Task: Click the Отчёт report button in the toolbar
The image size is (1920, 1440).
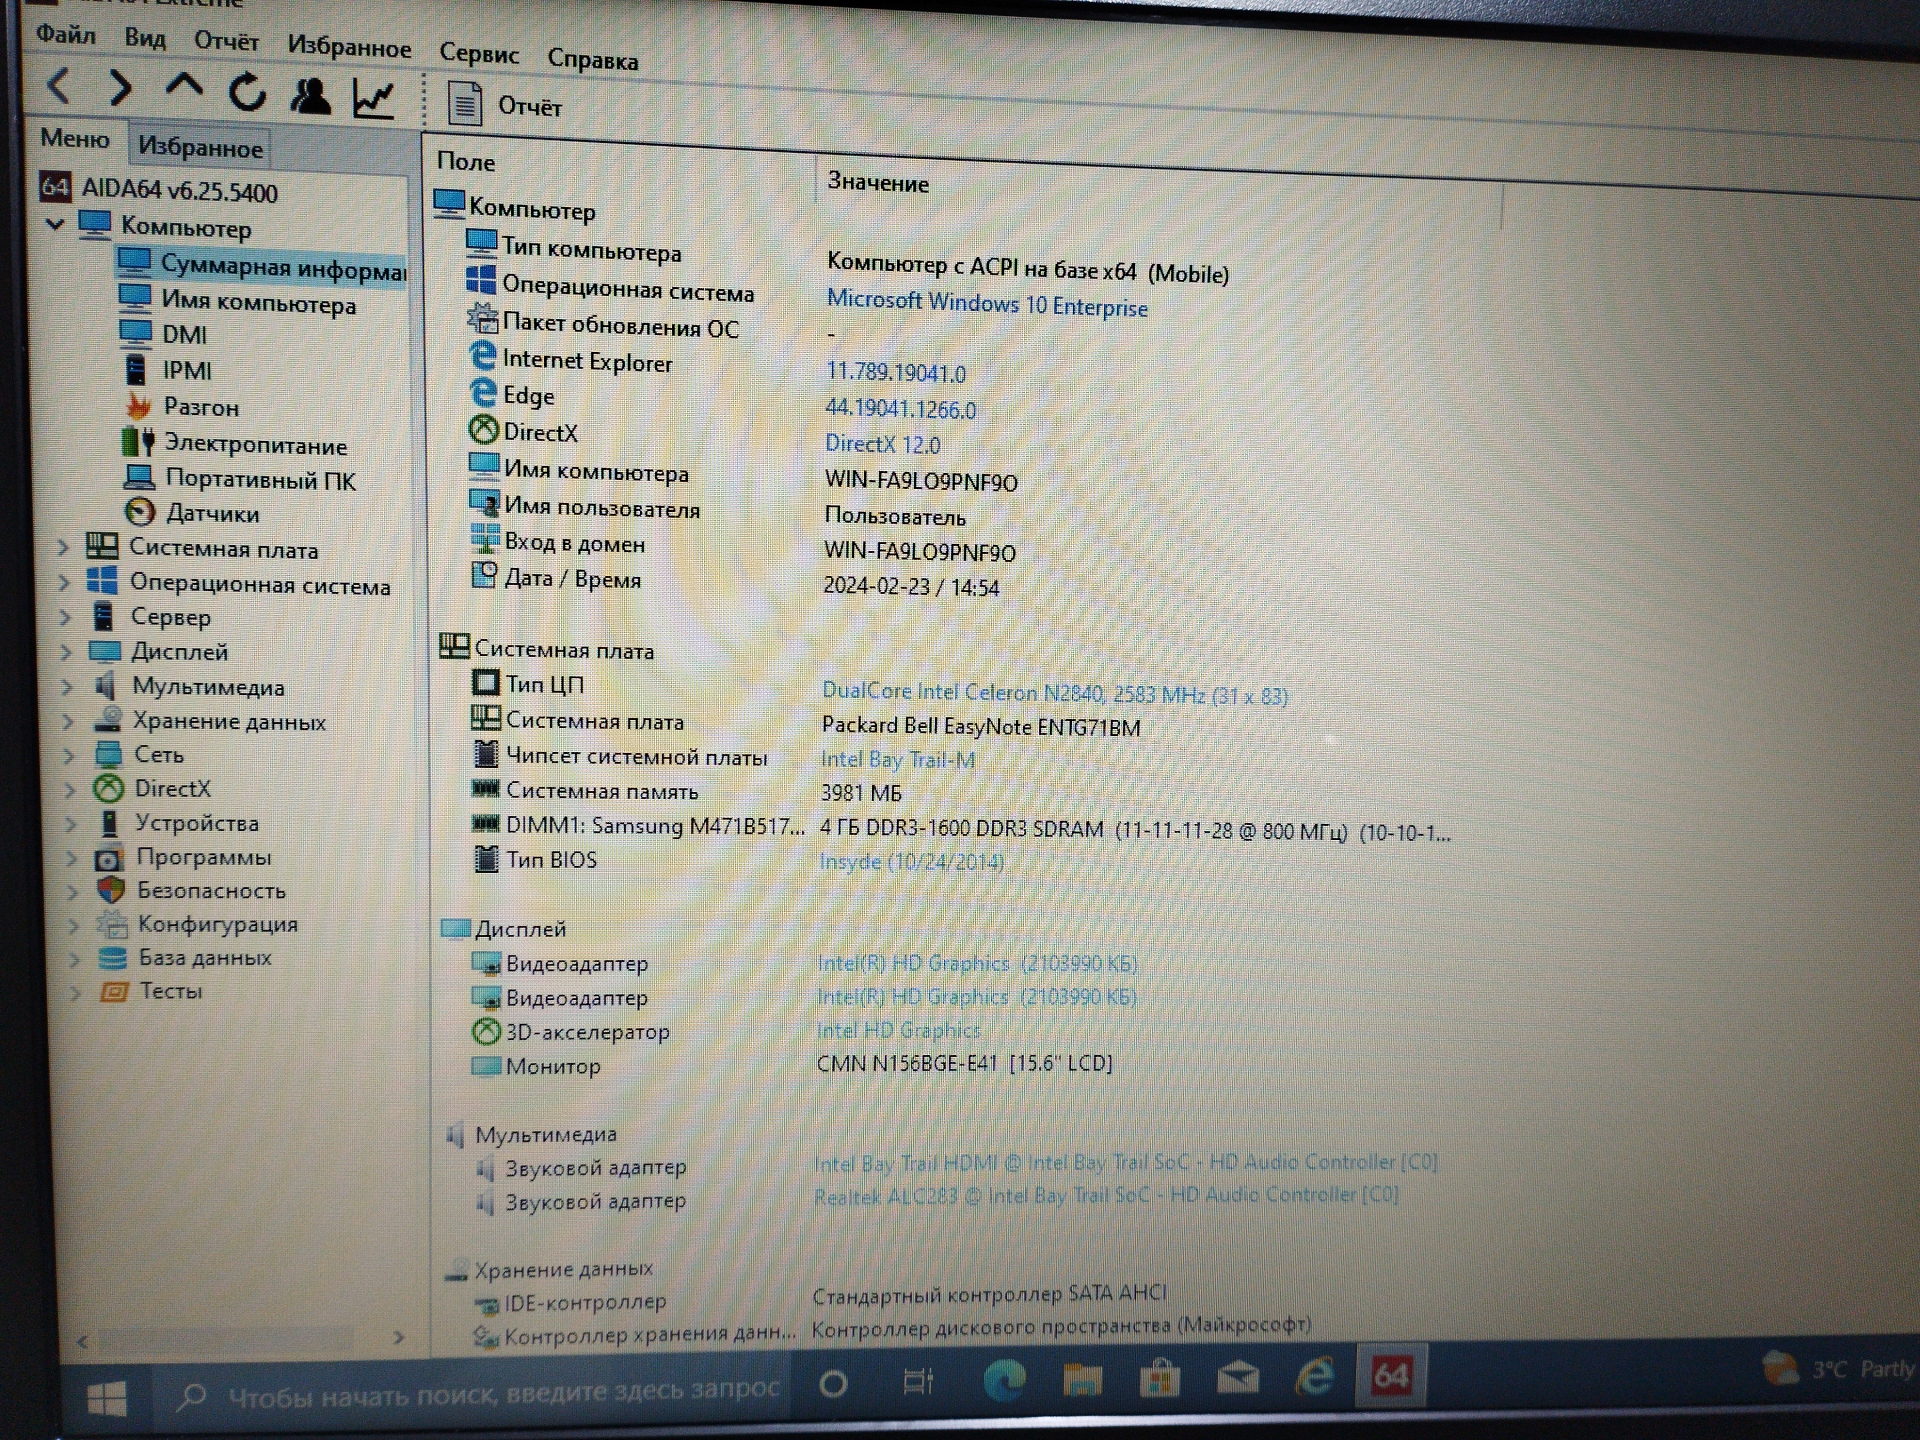Action: [505, 105]
